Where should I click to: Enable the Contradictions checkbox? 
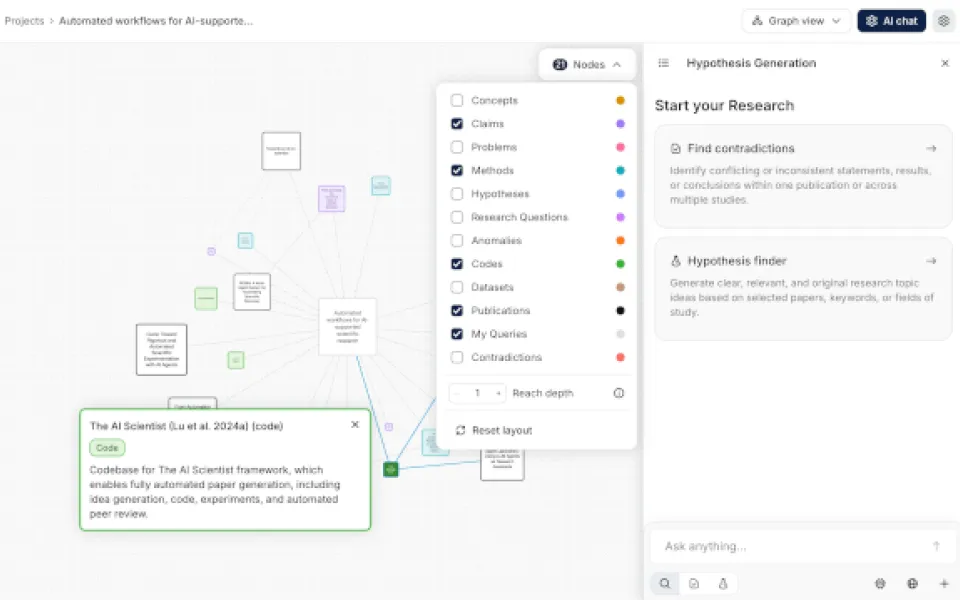[x=457, y=357]
